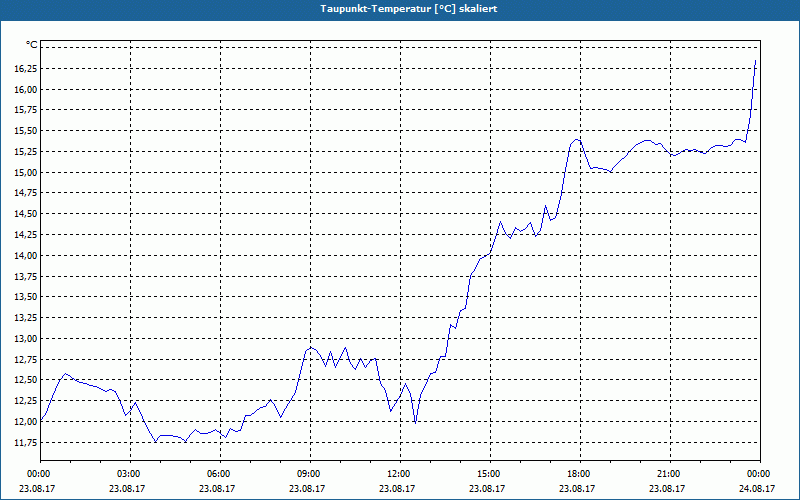Viewport: 800px width, 500px height.
Task: Pick the 09:00 time label
Action: (308, 474)
